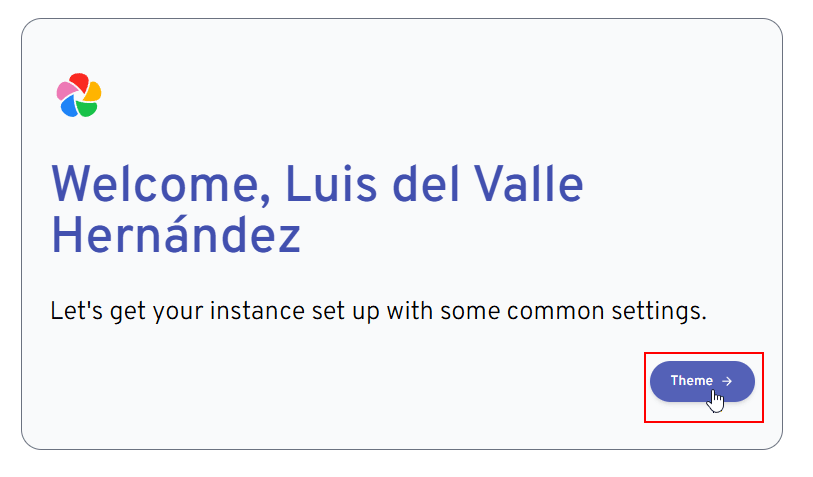Image resolution: width=813 pixels, height=477 pixels.
Task: Click "Hernández" in the welcome heading
Action: pos(176,234)
